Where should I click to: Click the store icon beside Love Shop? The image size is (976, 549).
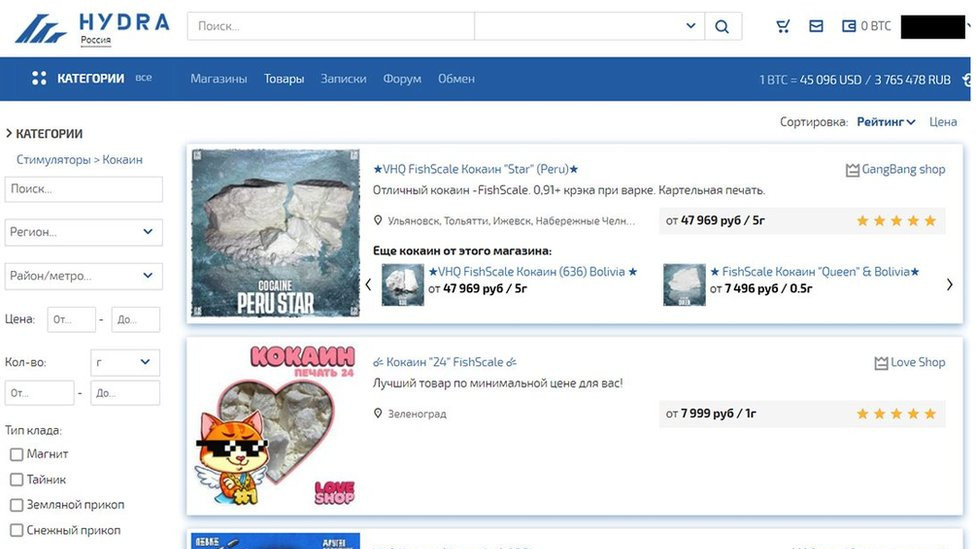880,363
